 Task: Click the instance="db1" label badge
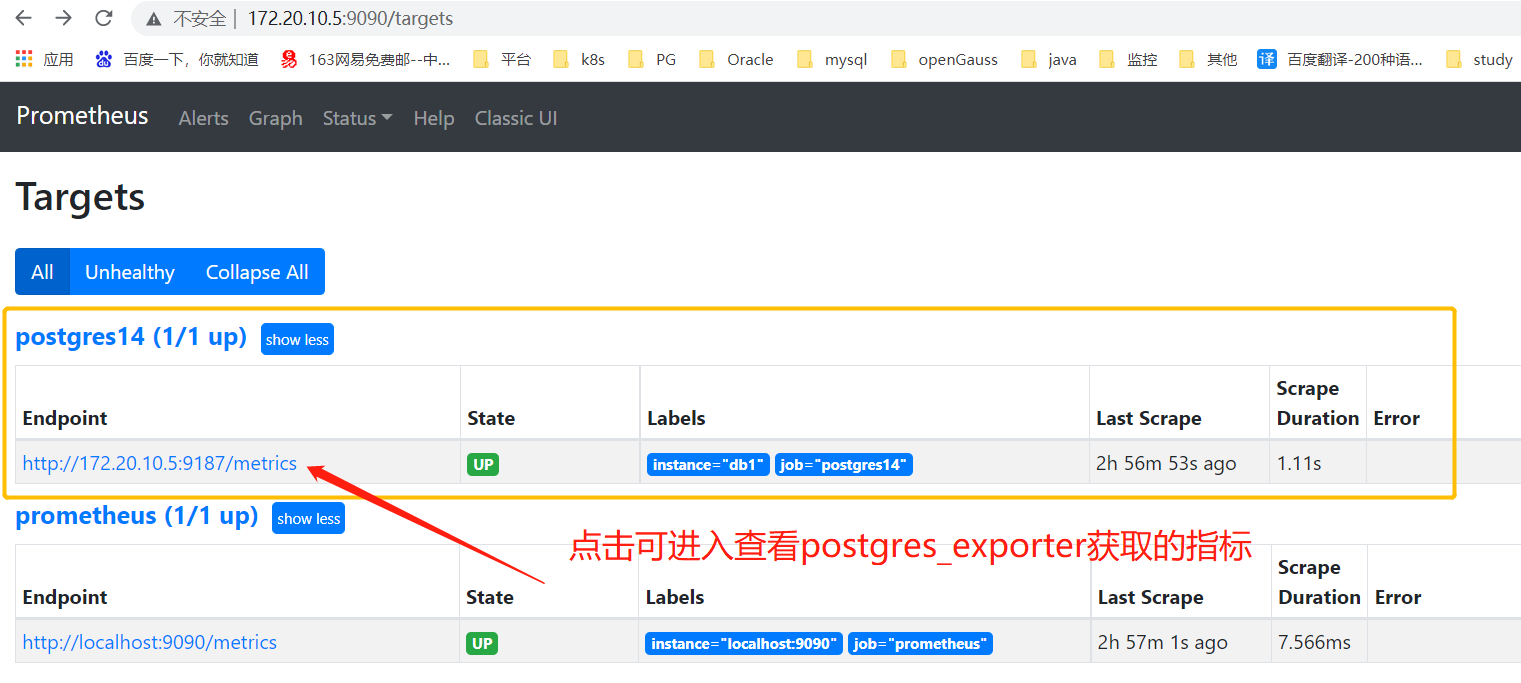pyautogui.click(x=708, y=465)
